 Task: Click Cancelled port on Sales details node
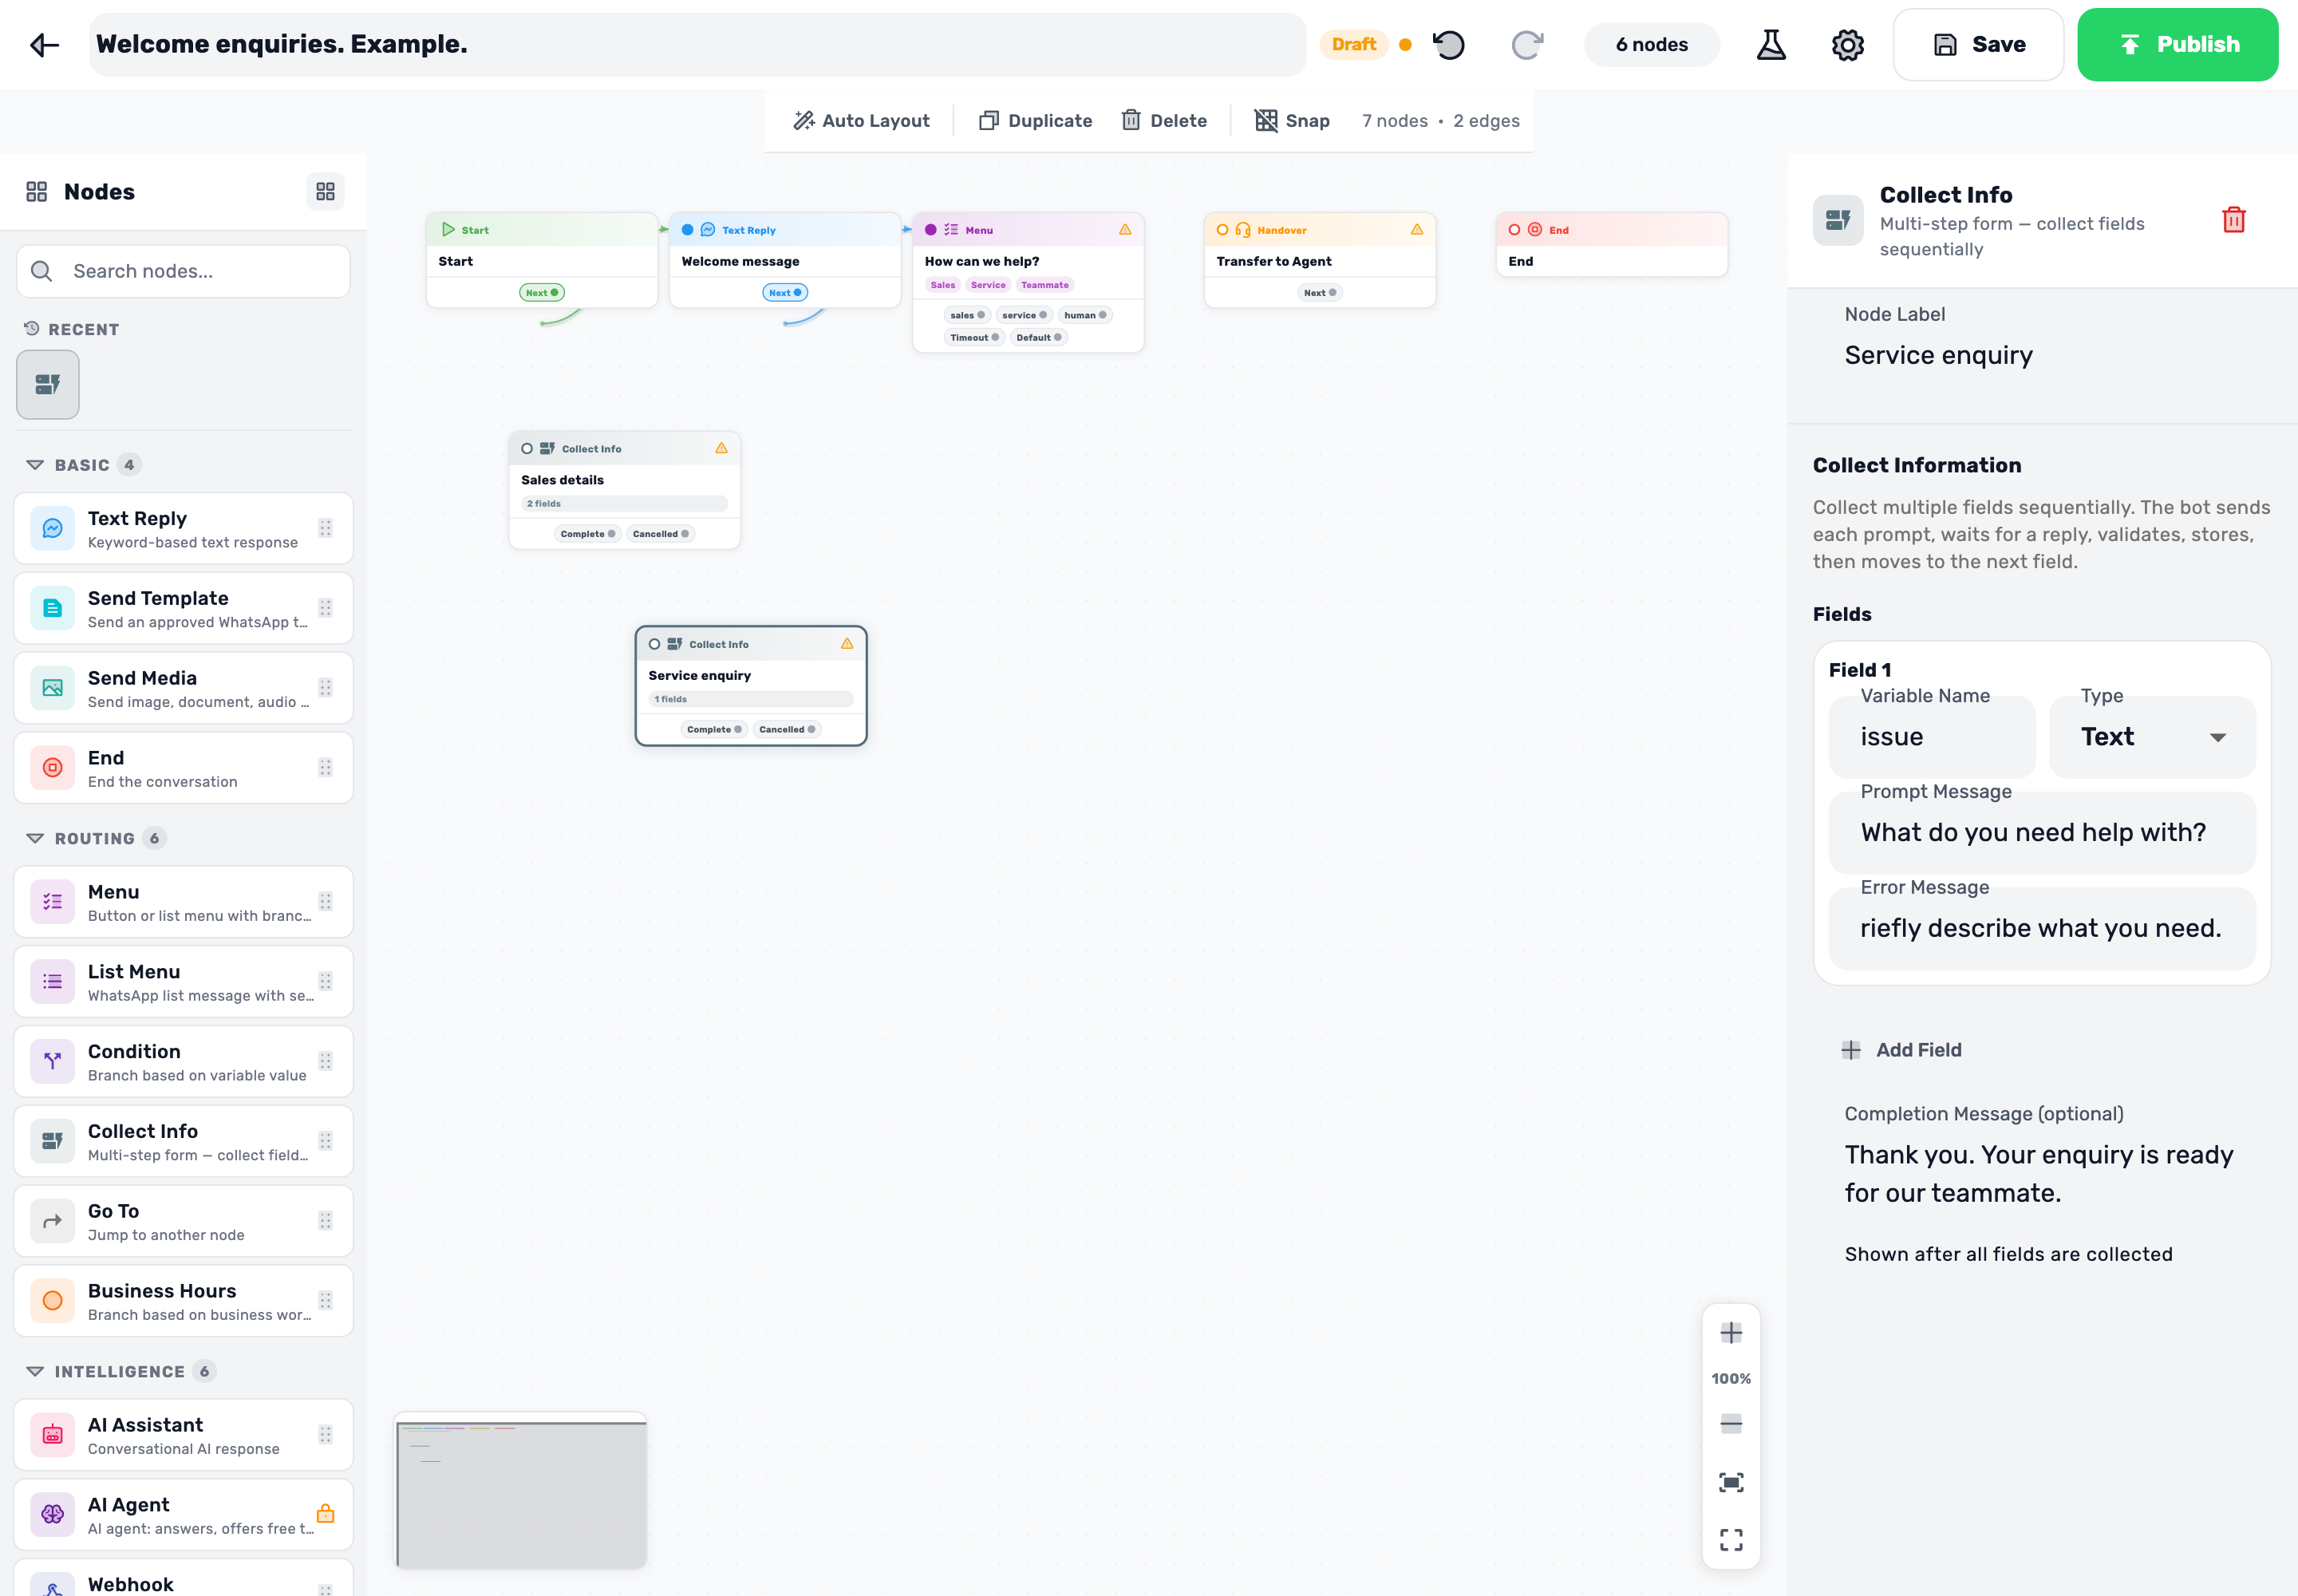coord(660,534)
